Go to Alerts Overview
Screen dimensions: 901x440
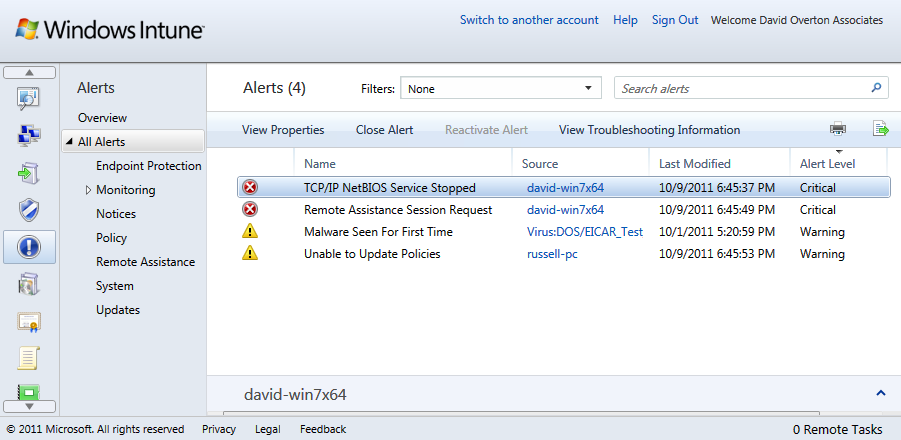coord(102,118)
